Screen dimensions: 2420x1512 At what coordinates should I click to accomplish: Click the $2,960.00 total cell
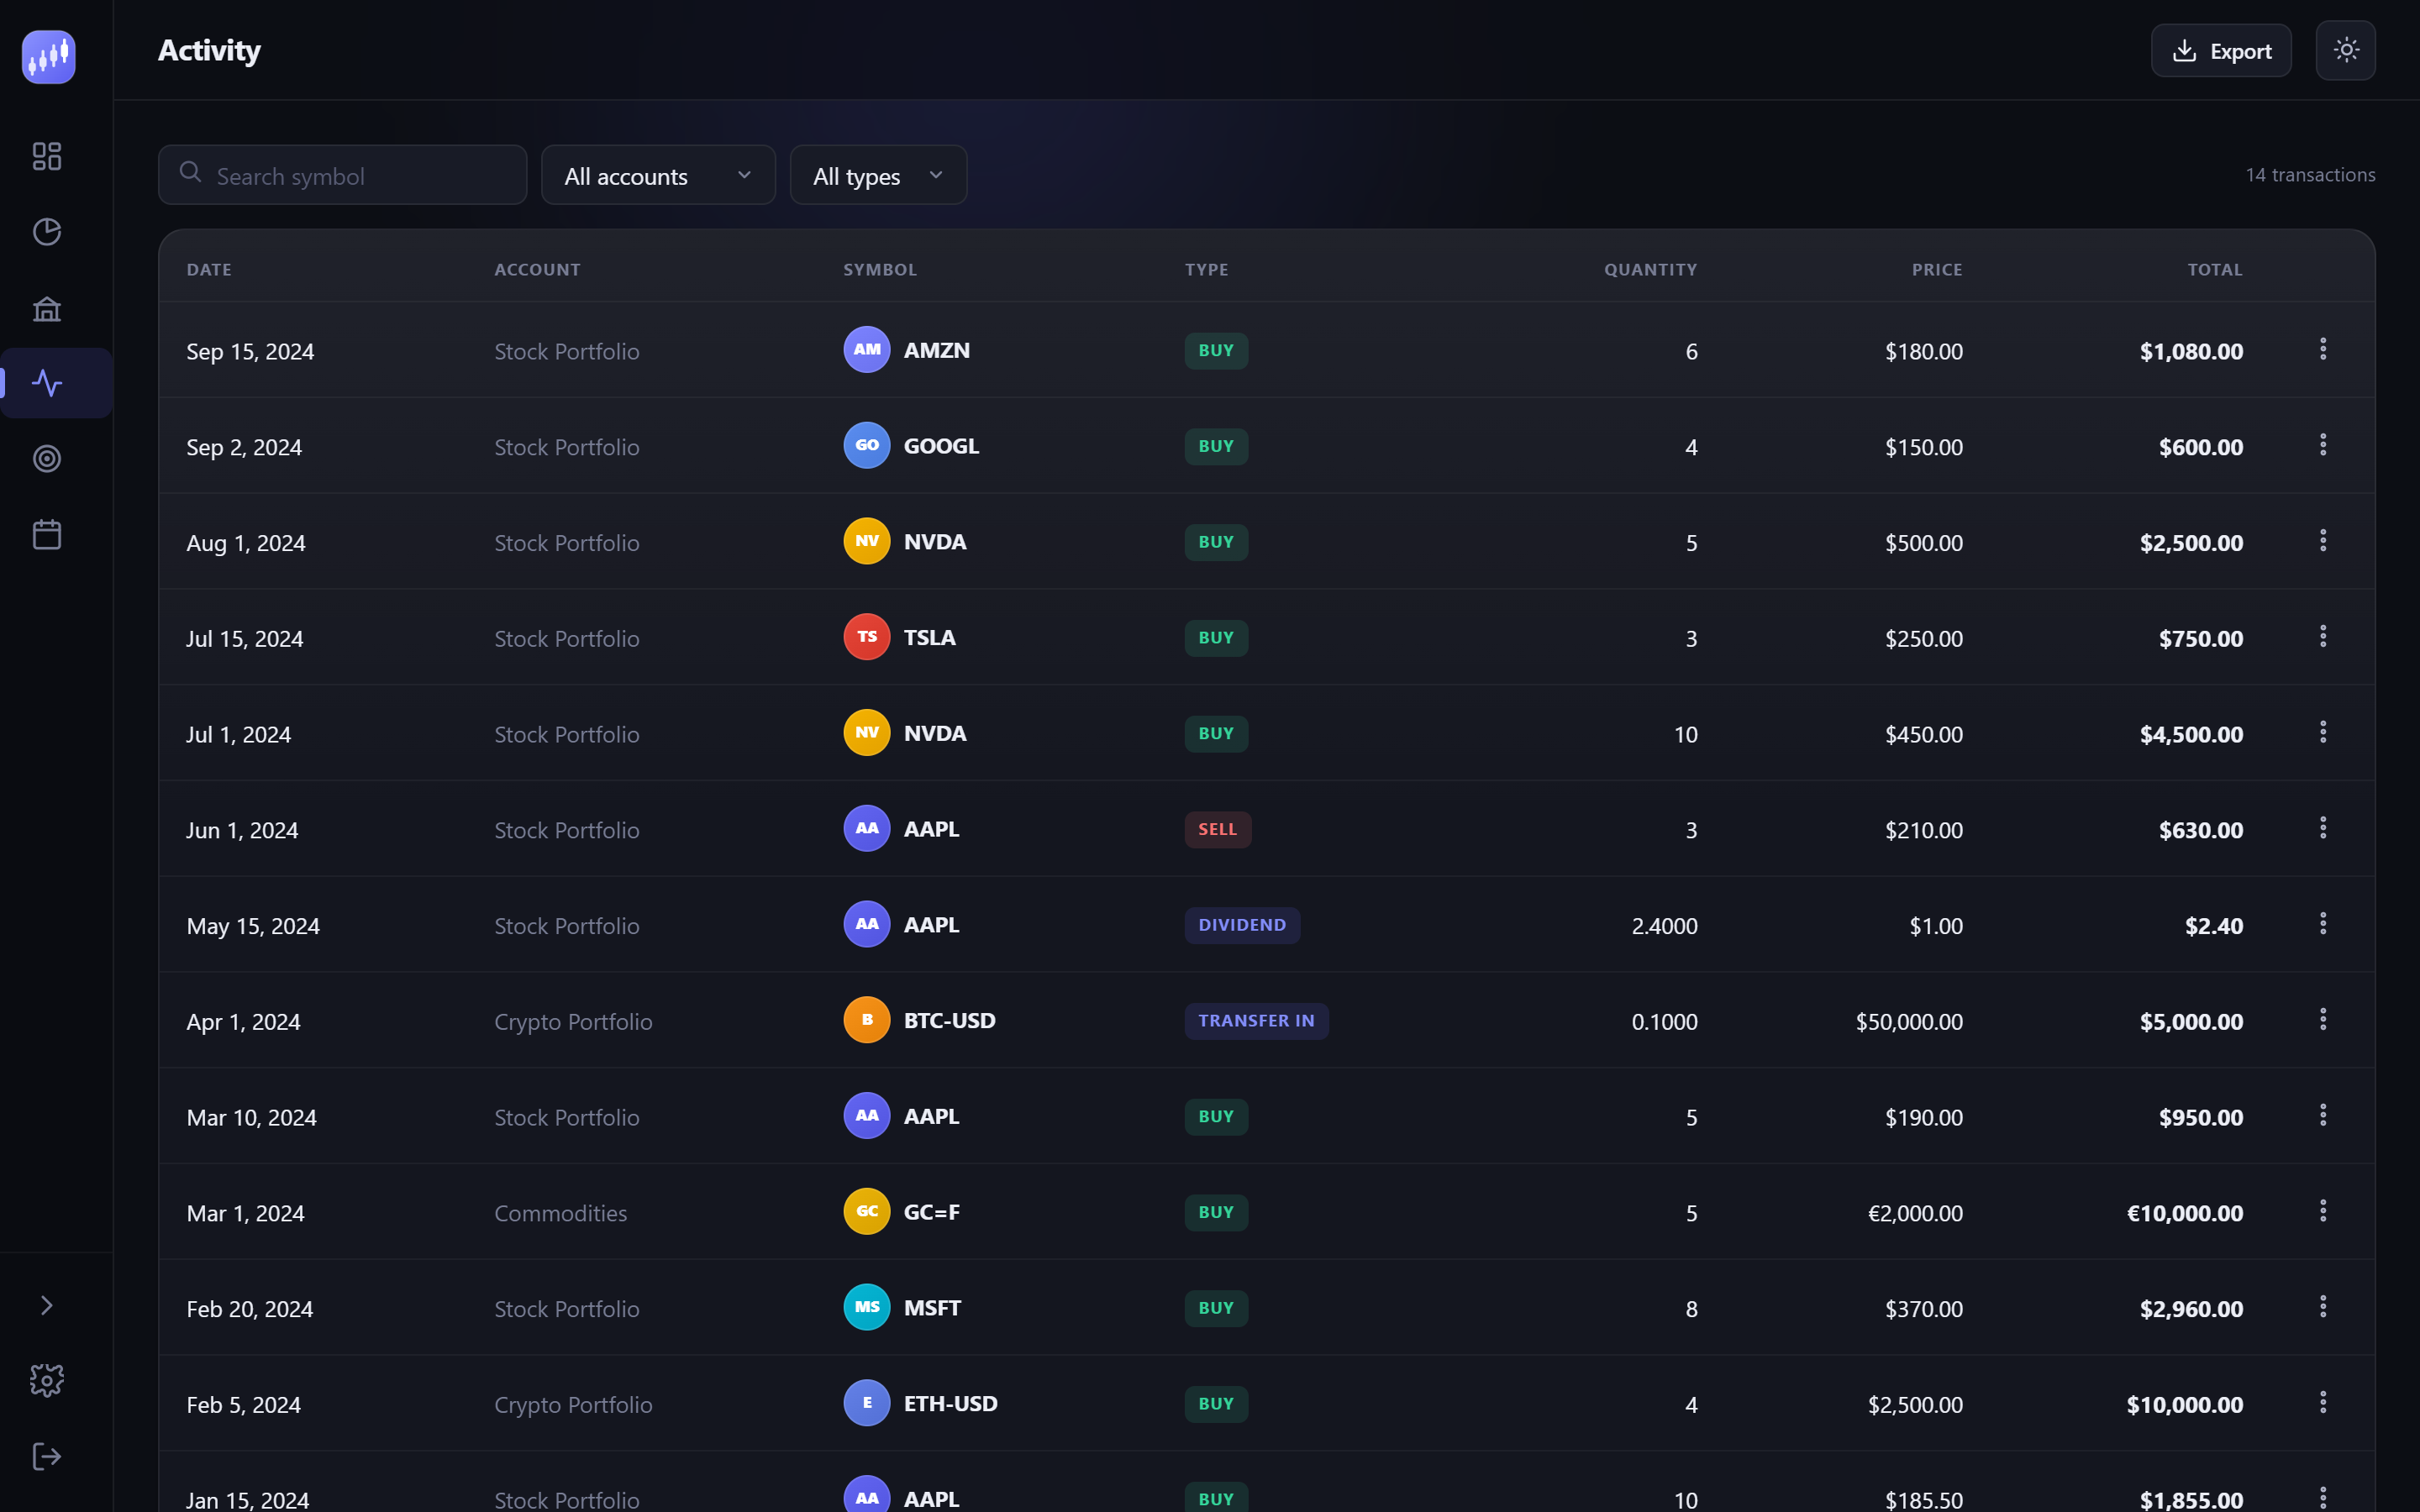click(x=2191, y=1309)
